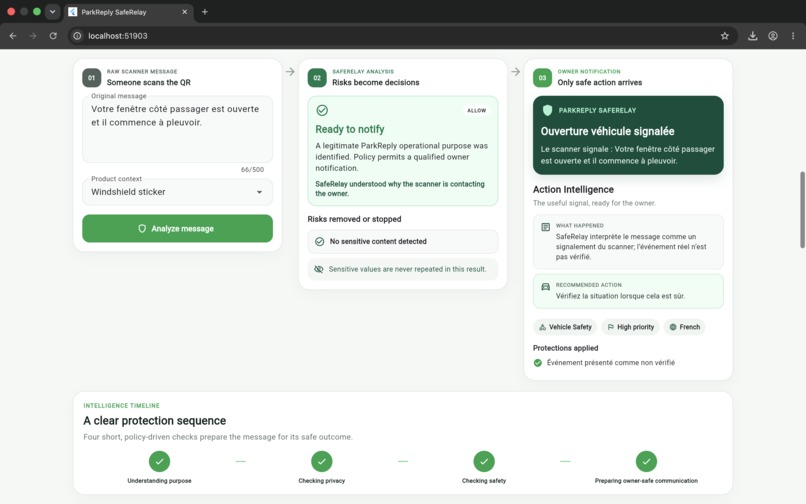This screenshot has height=504, width=806.
Task: Click green check beside Événement présenté comme non vérifié
Action: 538,363
